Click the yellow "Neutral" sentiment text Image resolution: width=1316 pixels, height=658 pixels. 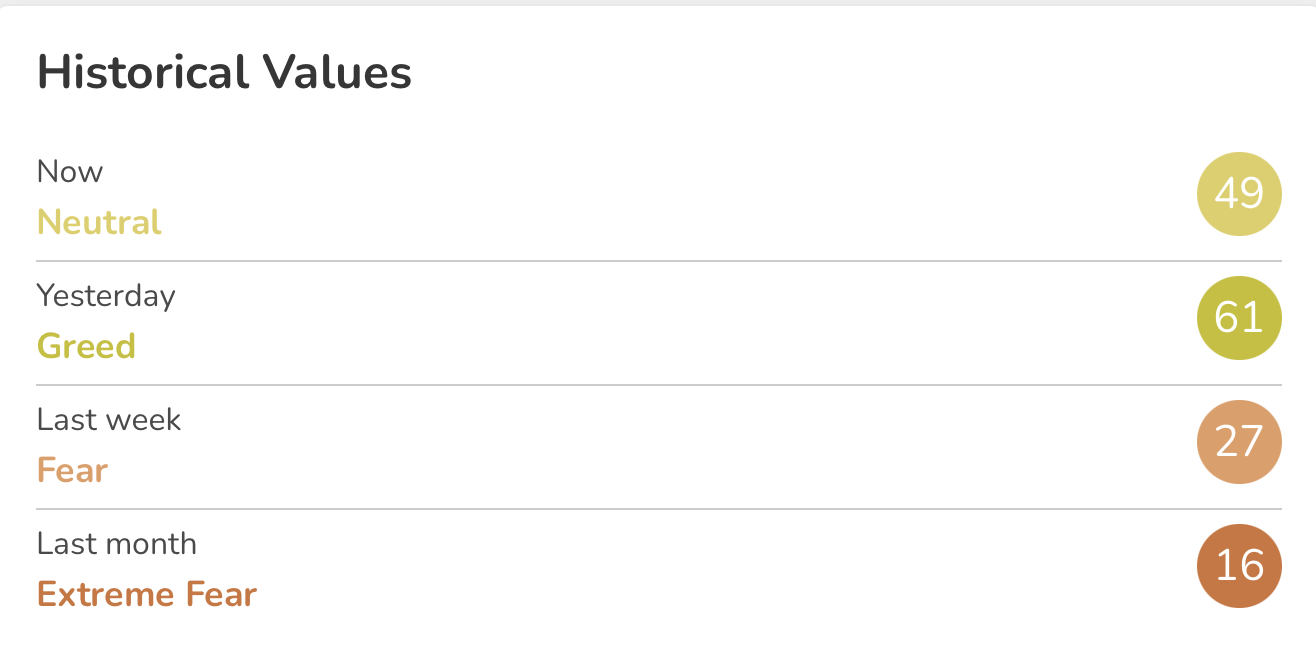(99, 222)
